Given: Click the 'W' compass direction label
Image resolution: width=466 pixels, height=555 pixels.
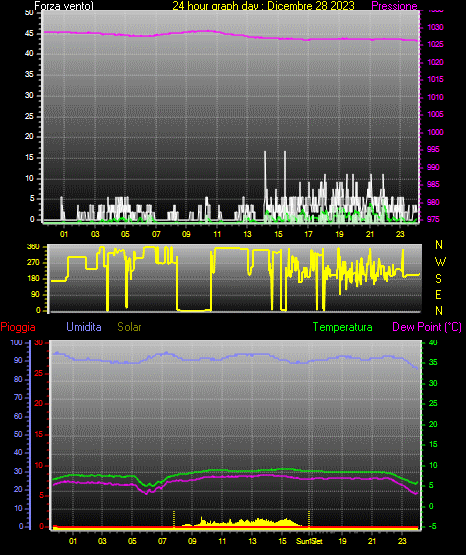Looking at the screenshot, I should pyautogui.click(x=440, y=262).
